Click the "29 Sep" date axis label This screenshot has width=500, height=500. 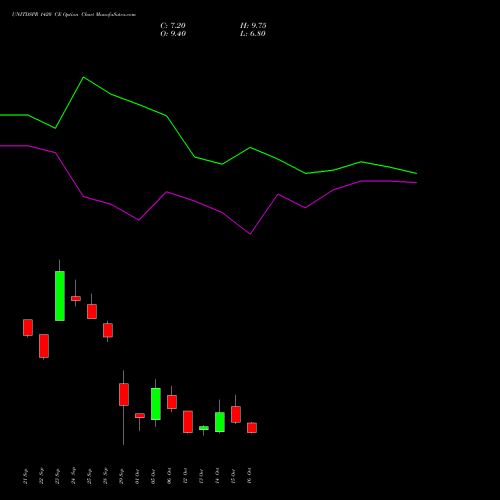(x=121, y=476)
